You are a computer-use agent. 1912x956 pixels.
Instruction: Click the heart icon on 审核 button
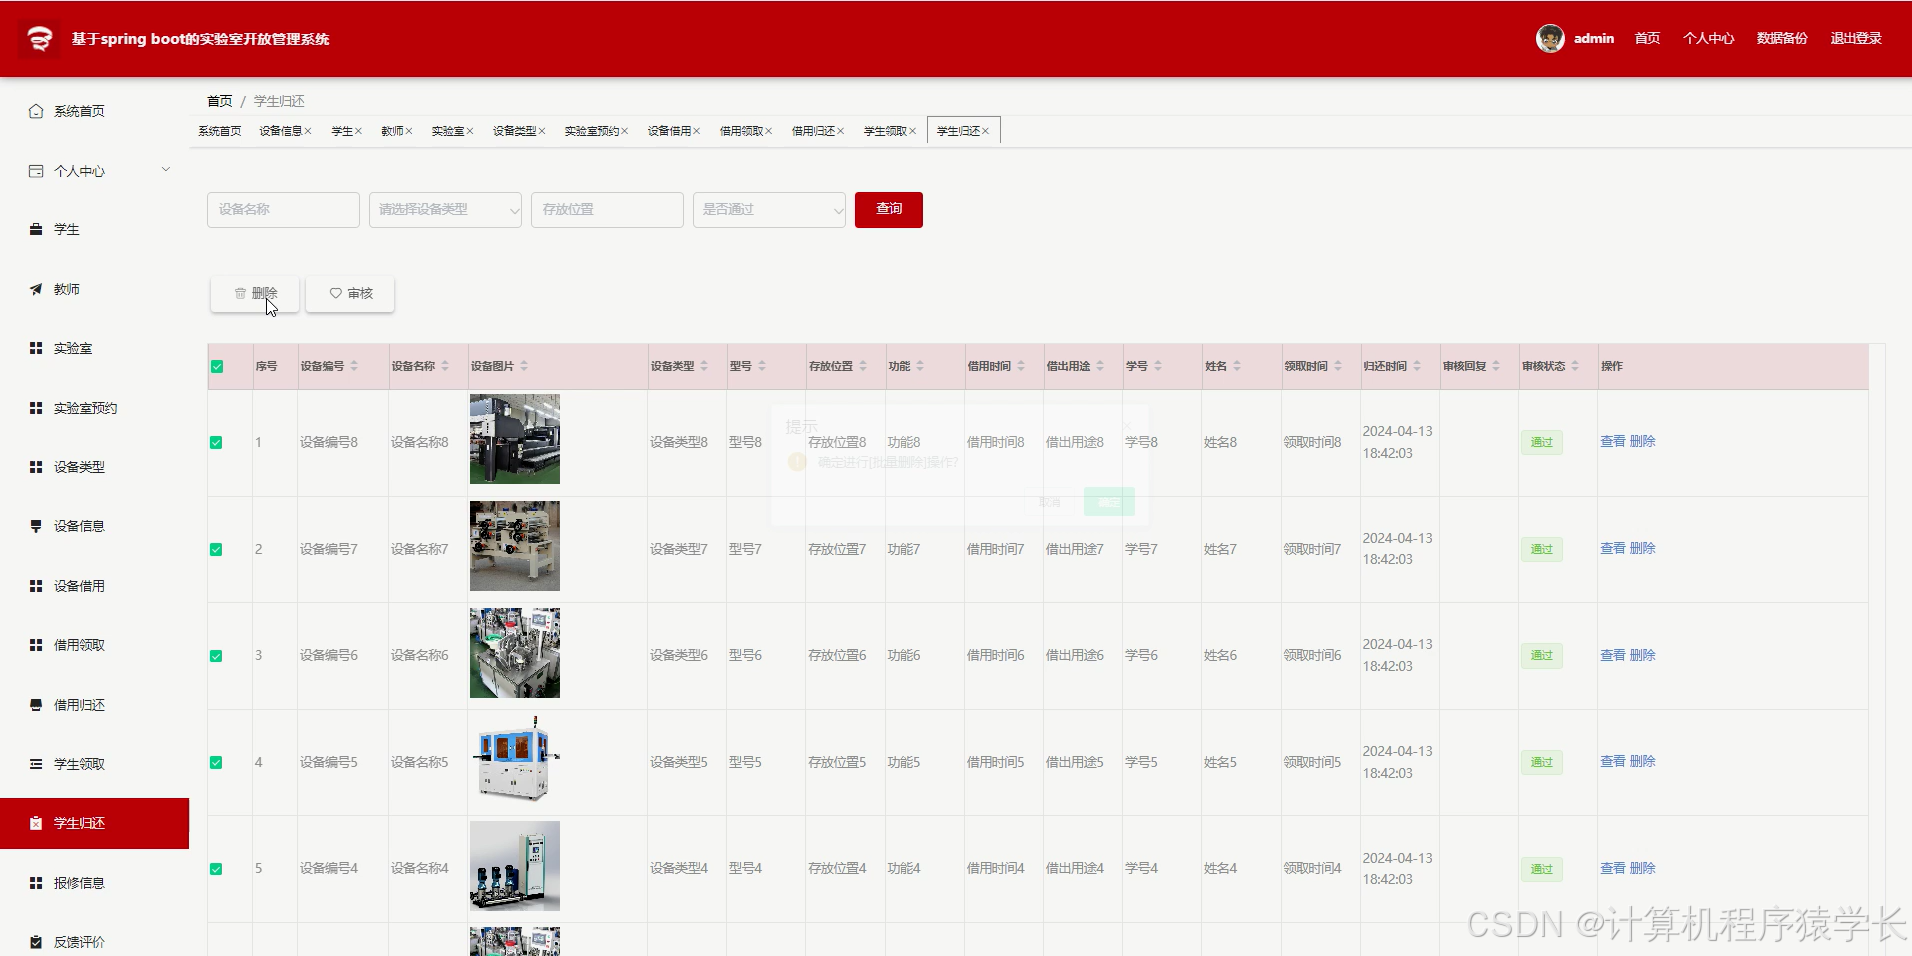336,293
